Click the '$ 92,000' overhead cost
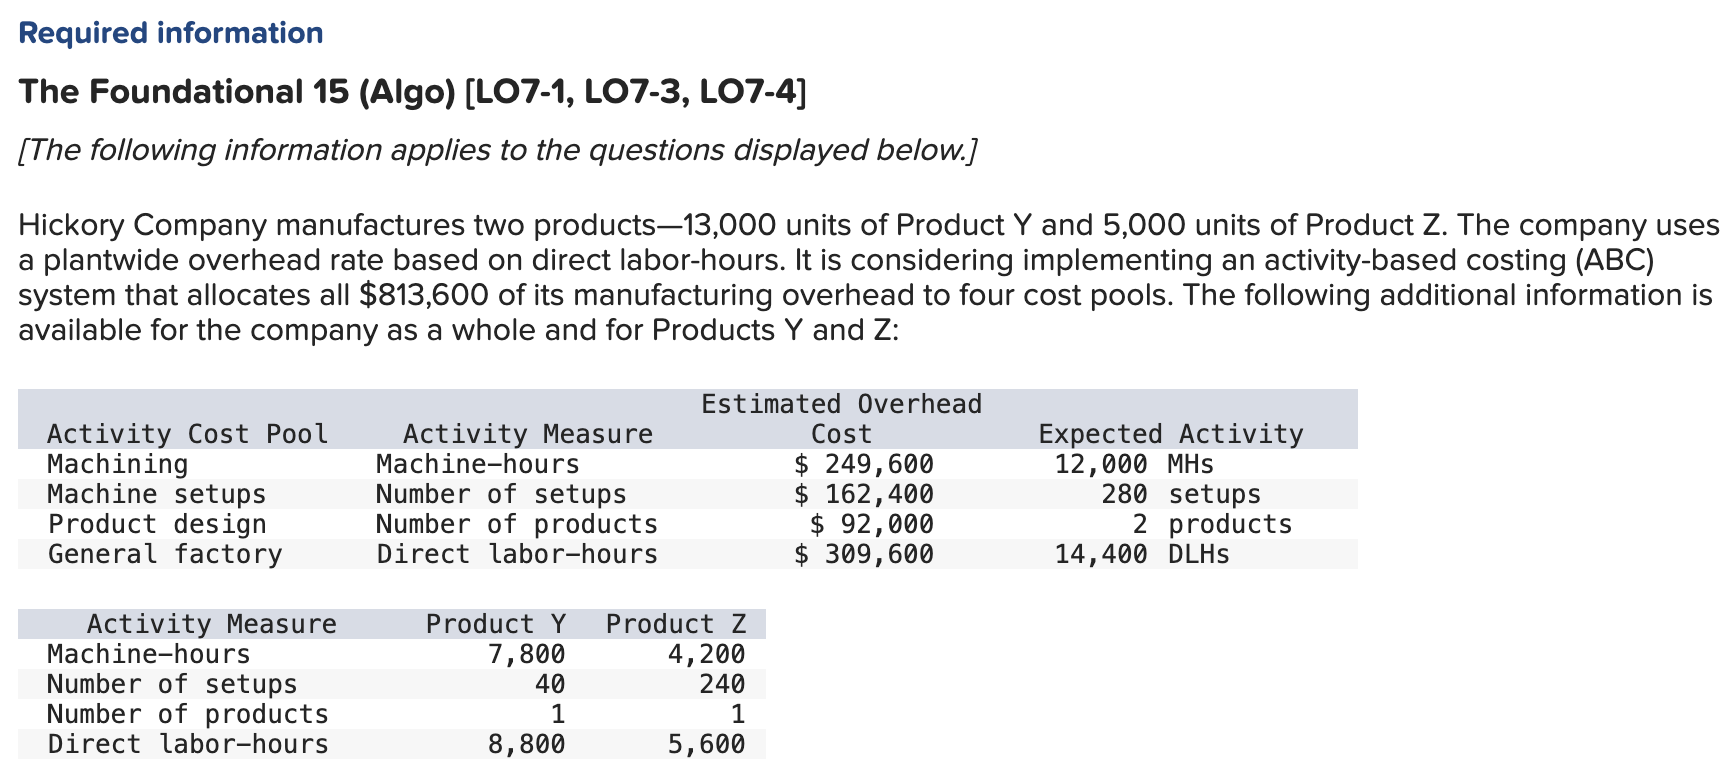This screenshot has height=784, width=1730. [872, 524]
